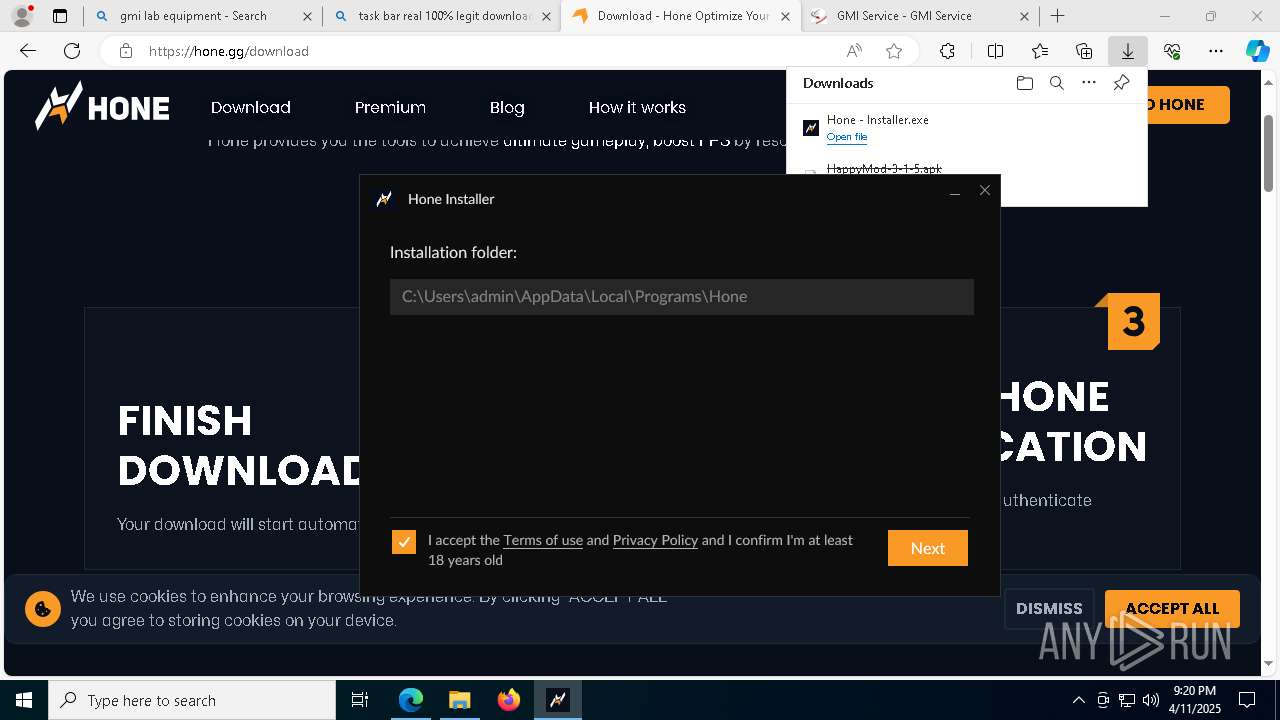Screen dimensions: 1280x720
Task: Go back to the previous page
Action: pyautogui.click(x=28, y=51)
